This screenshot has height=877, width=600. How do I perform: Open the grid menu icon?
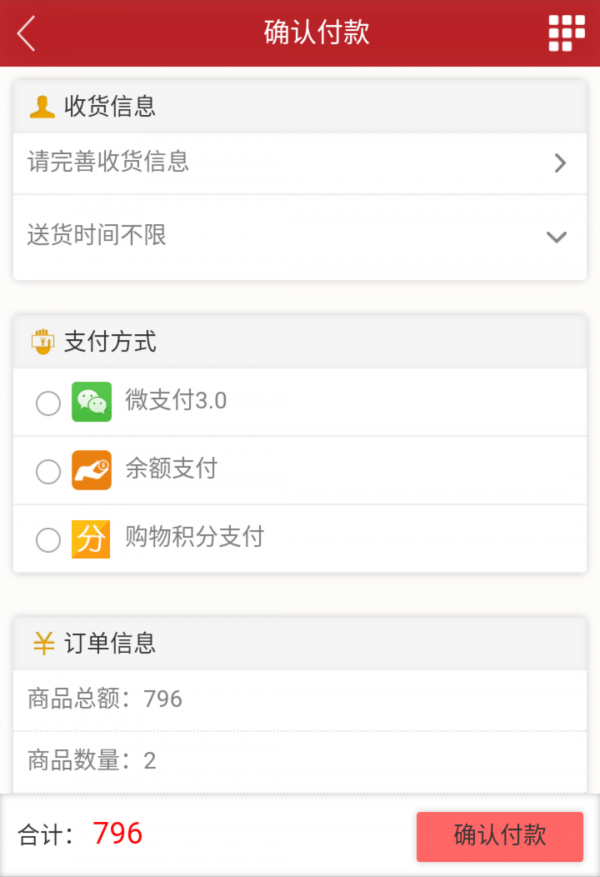[x=566, y=33]
